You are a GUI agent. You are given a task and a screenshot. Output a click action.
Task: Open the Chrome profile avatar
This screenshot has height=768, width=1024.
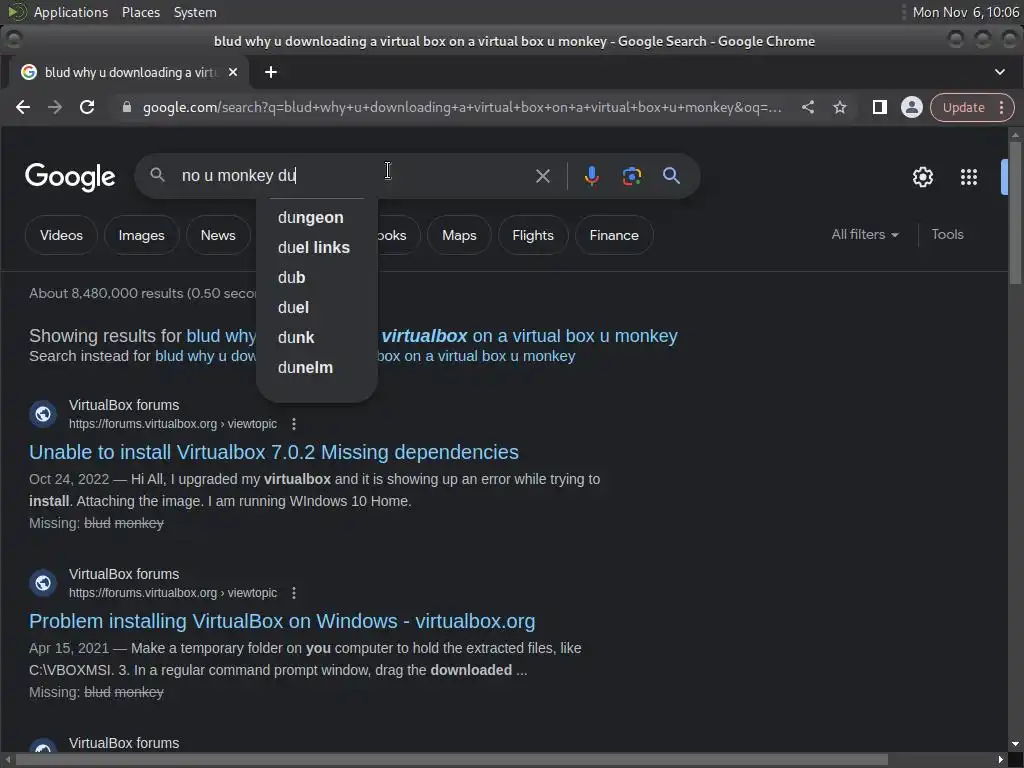click(x=912, y=107)
